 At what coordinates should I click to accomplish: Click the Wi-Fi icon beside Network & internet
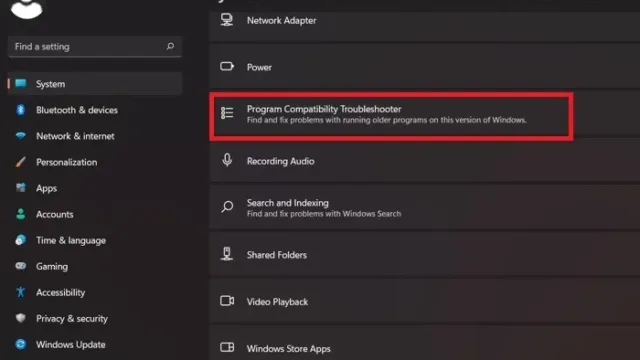point(20,136)
